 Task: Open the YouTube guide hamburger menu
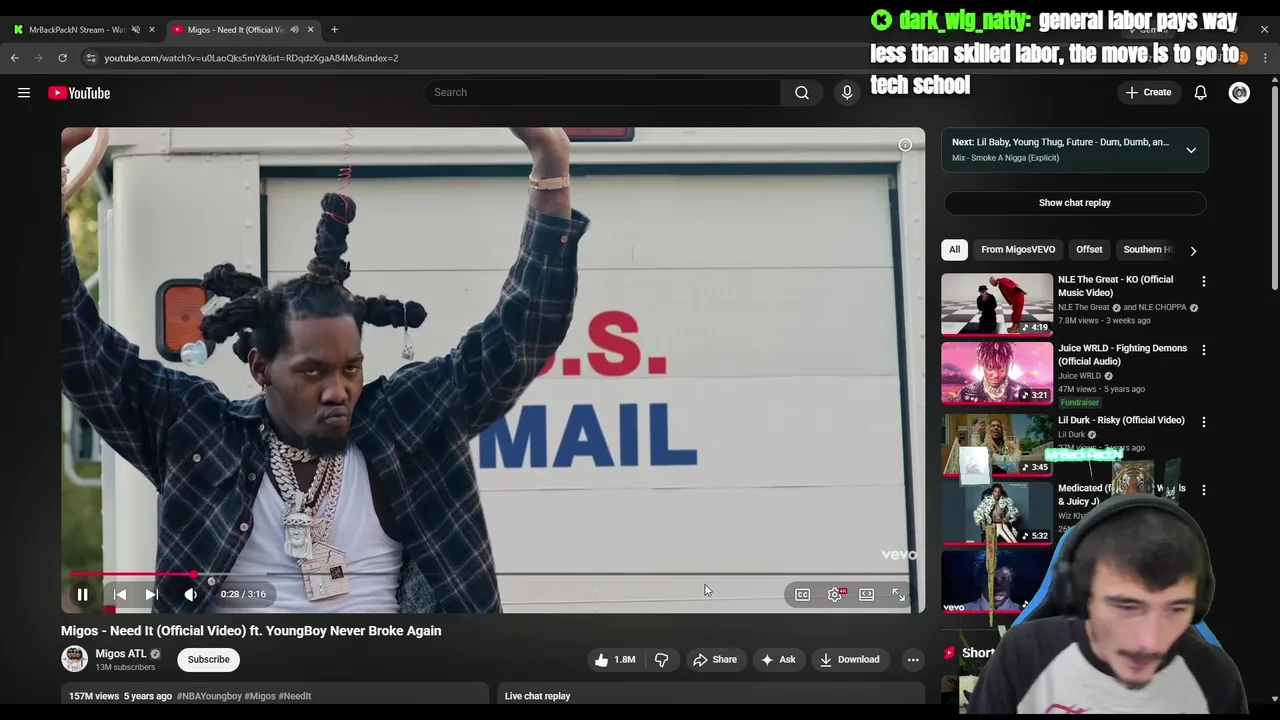(x=24, y=93)
